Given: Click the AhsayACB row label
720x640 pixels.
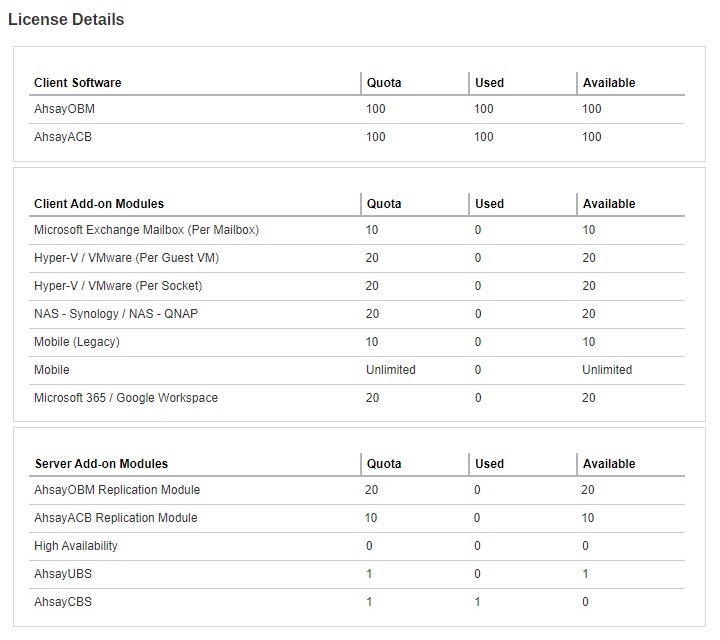Looking at the screenshot, I should pyautogui.click(x=63, y=137).
